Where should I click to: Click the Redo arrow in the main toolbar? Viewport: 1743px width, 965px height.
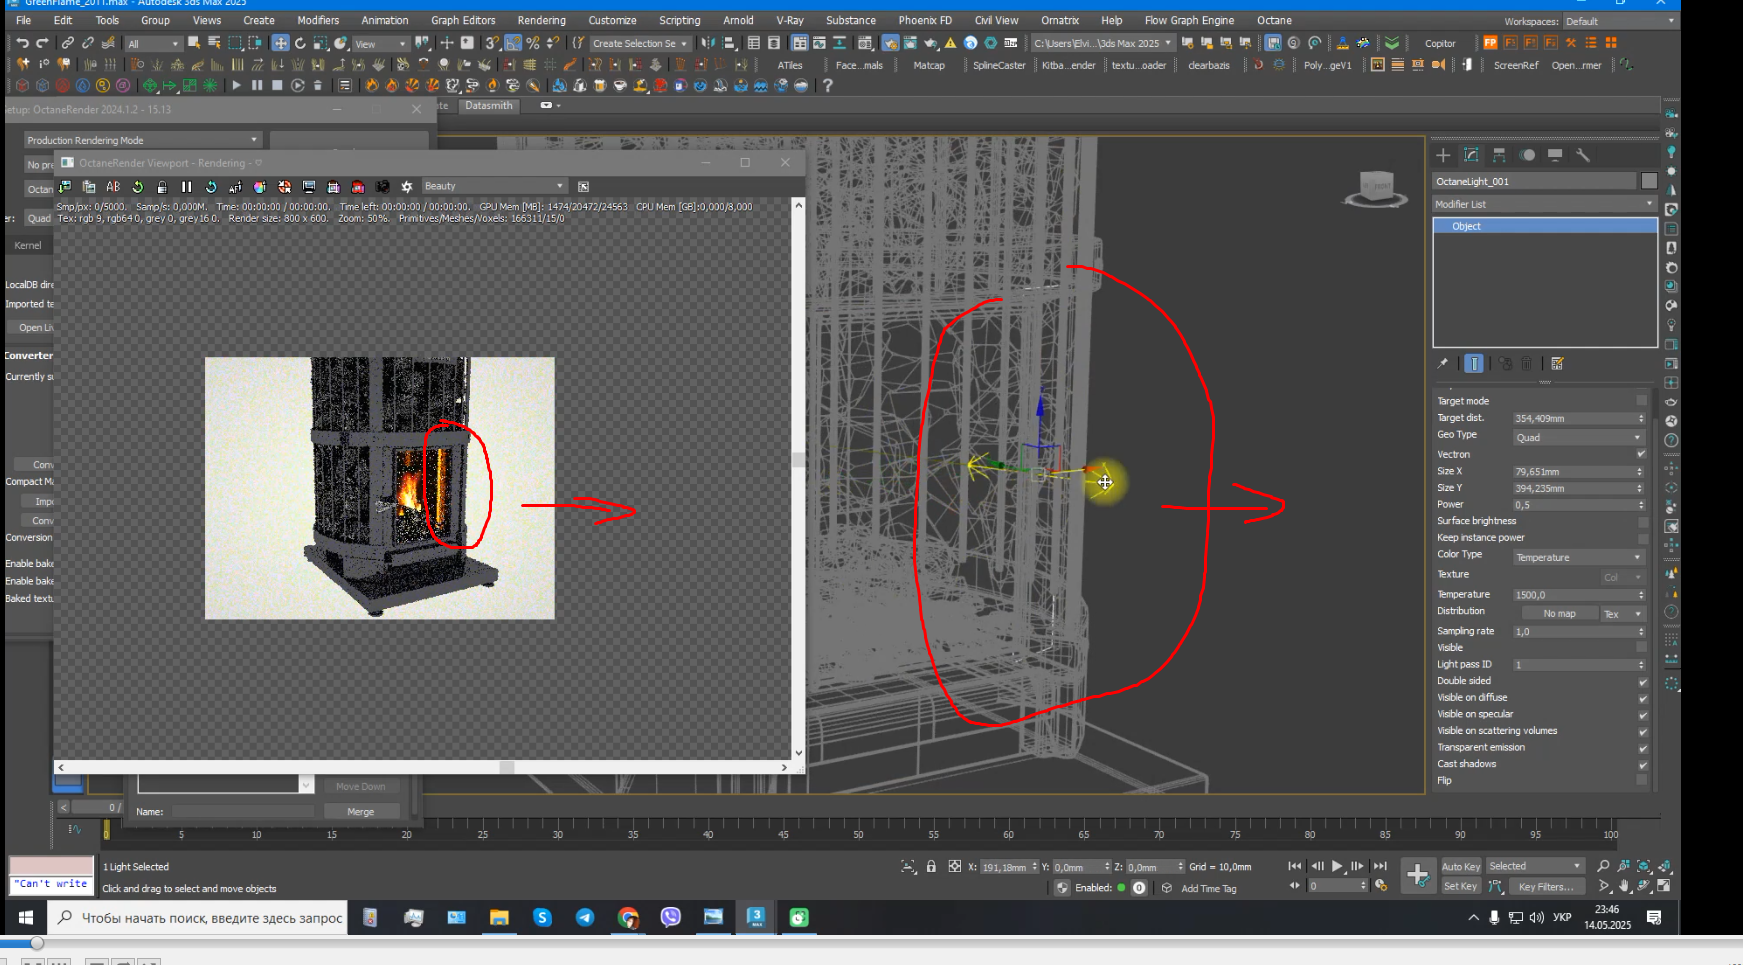[x=42, y=43]
